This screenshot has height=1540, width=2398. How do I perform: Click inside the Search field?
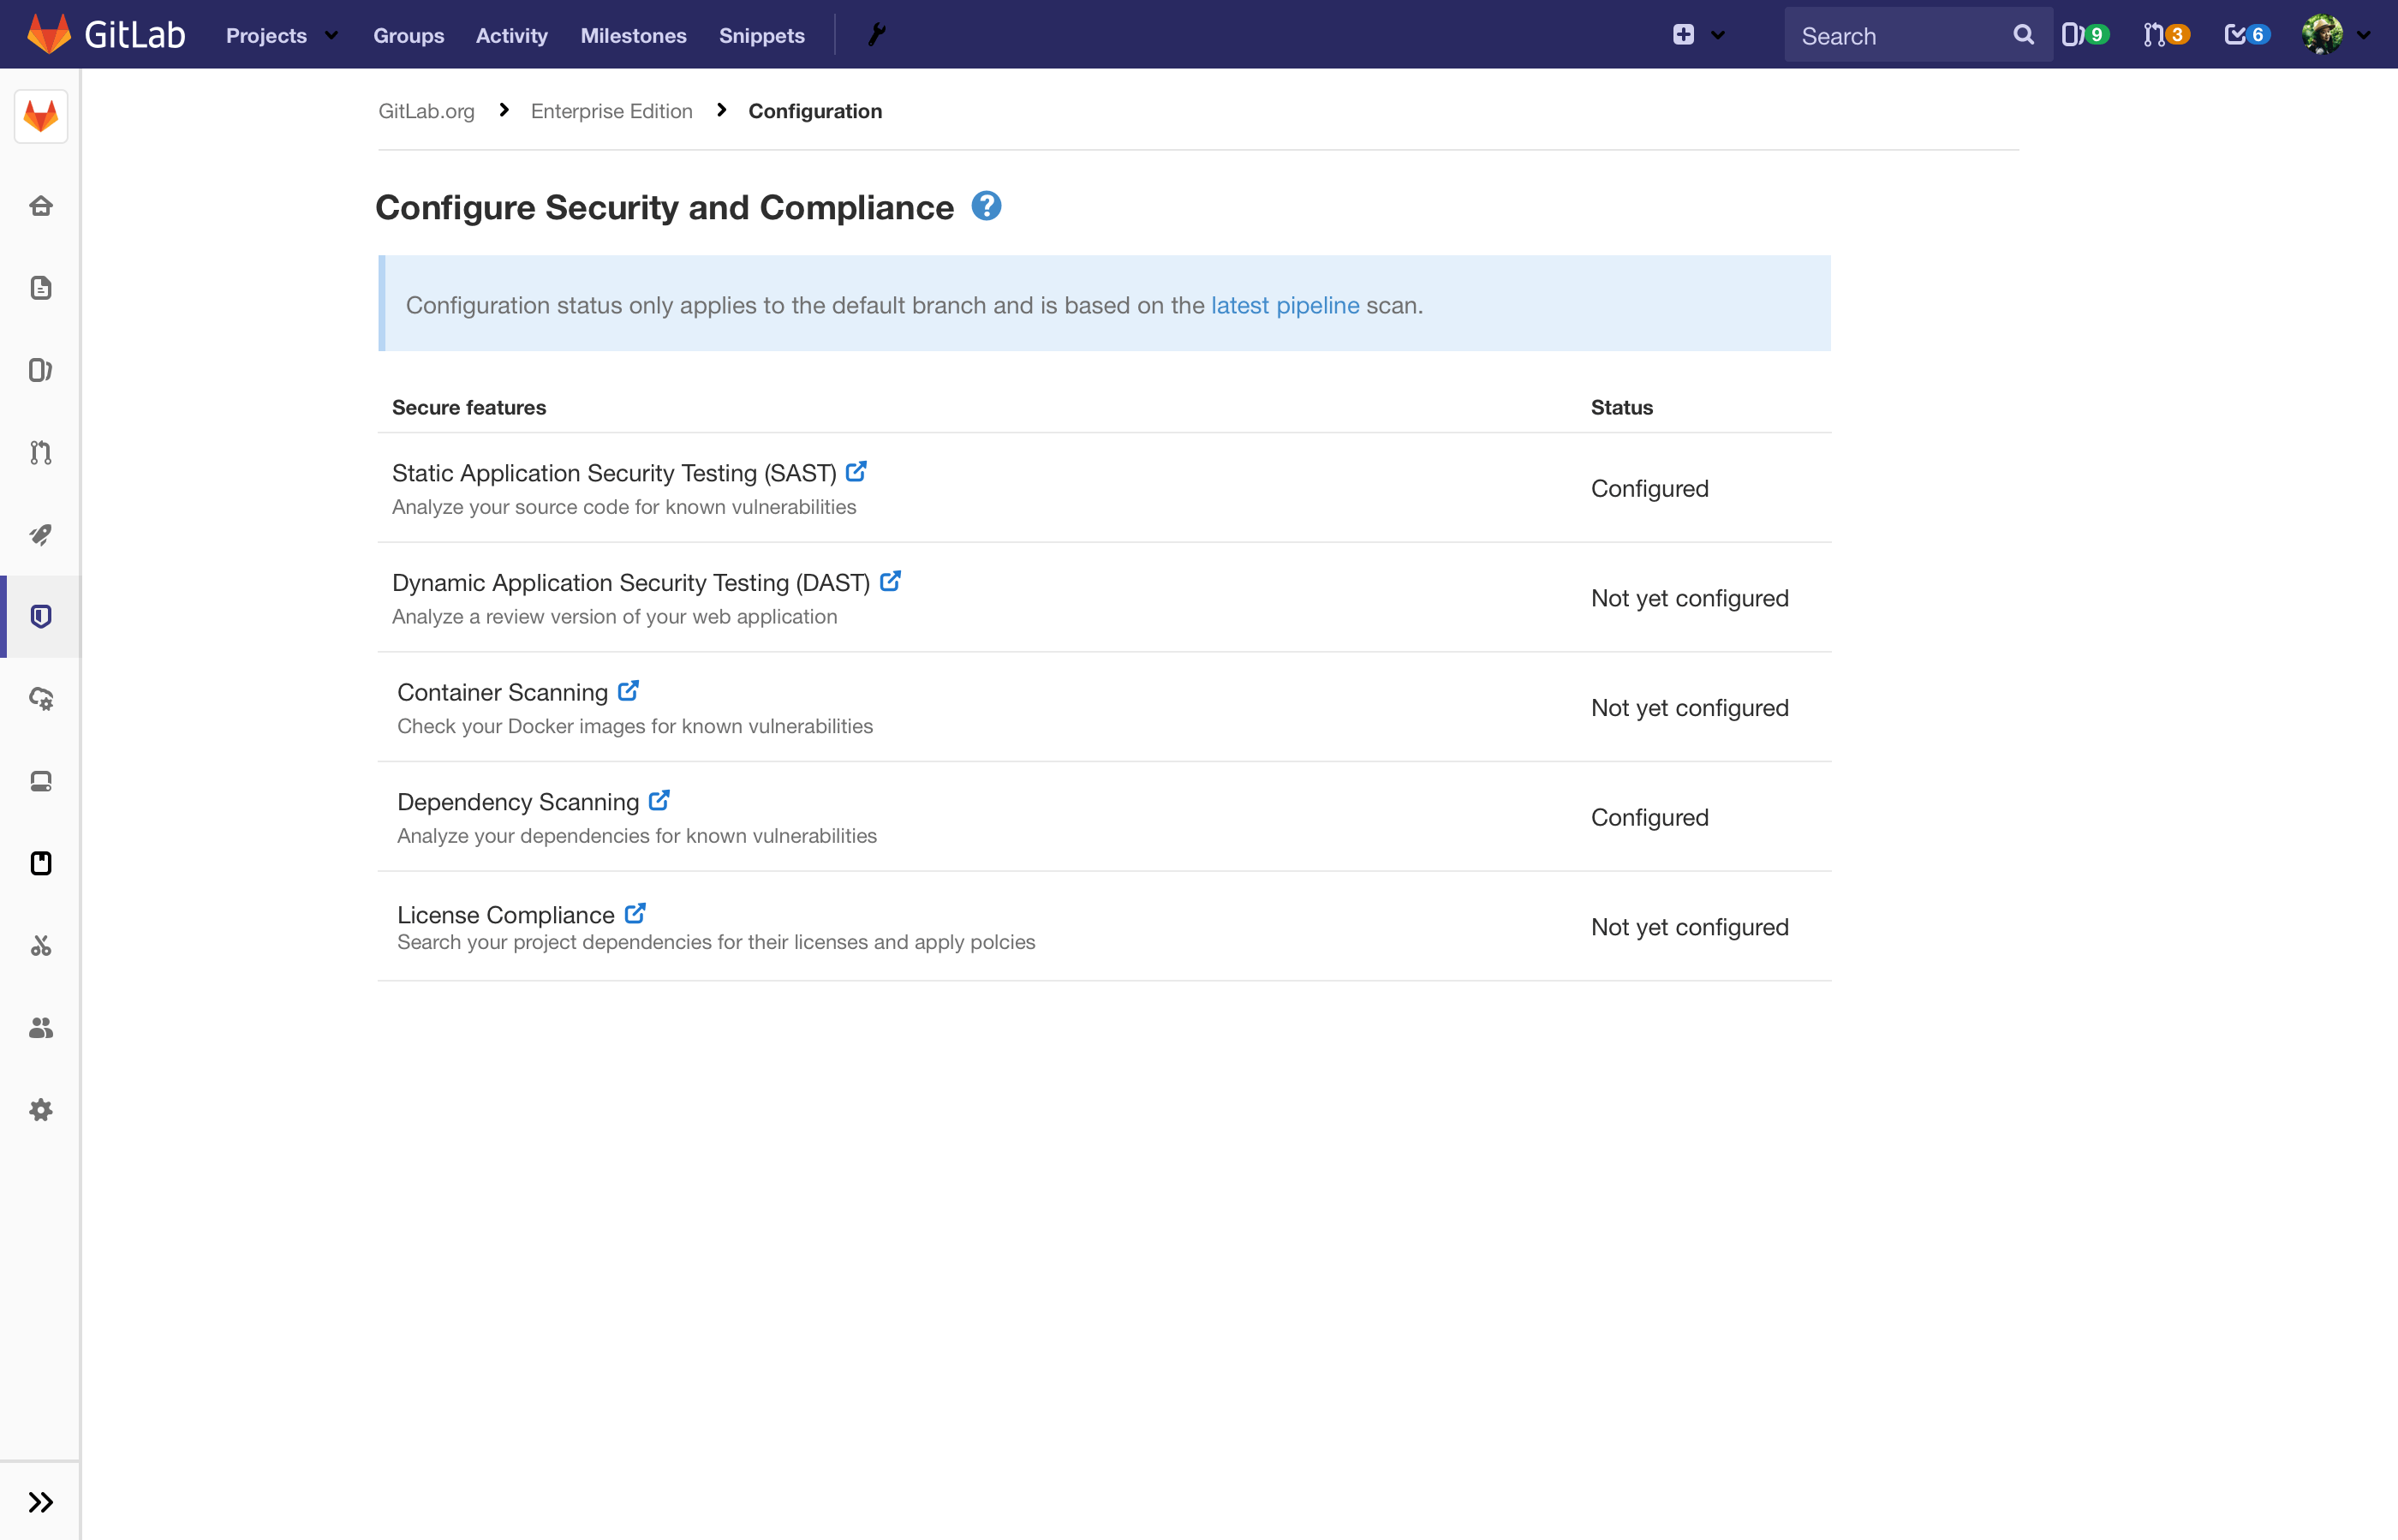click(x=1900, y=34)
